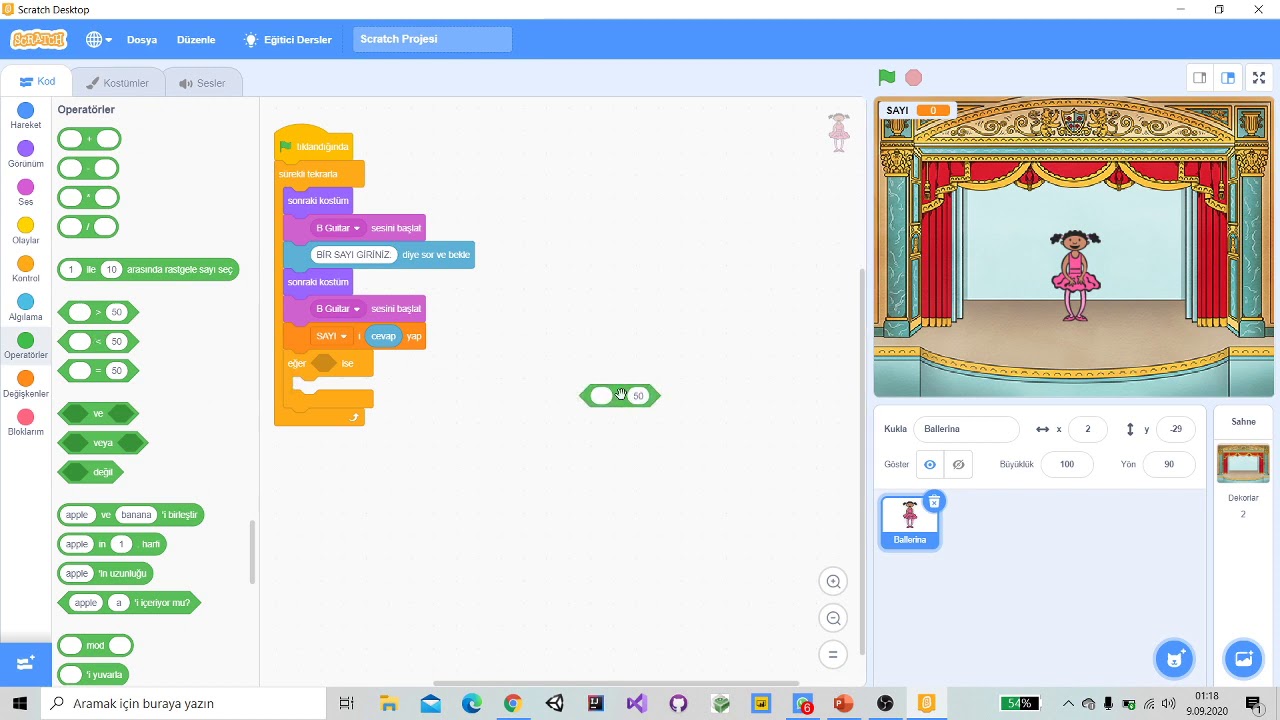The width and height of the screenshot is (1280, 720).
Task: Switch to large stage layout
Action: pos(1228,78)
